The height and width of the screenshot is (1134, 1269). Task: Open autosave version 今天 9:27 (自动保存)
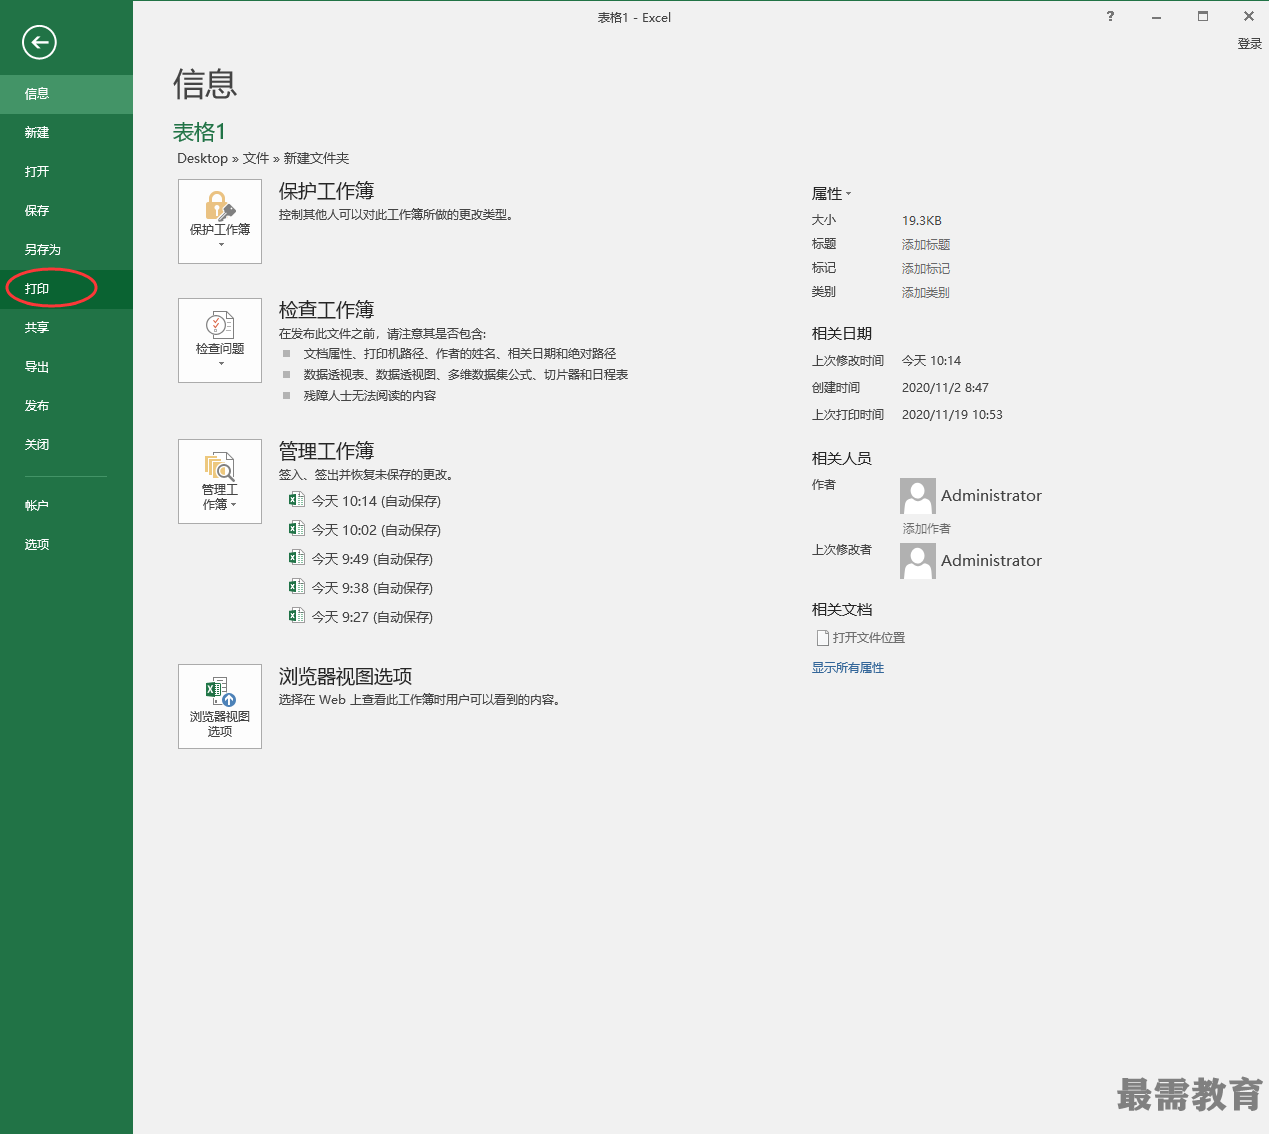click(x=372, y=617)
